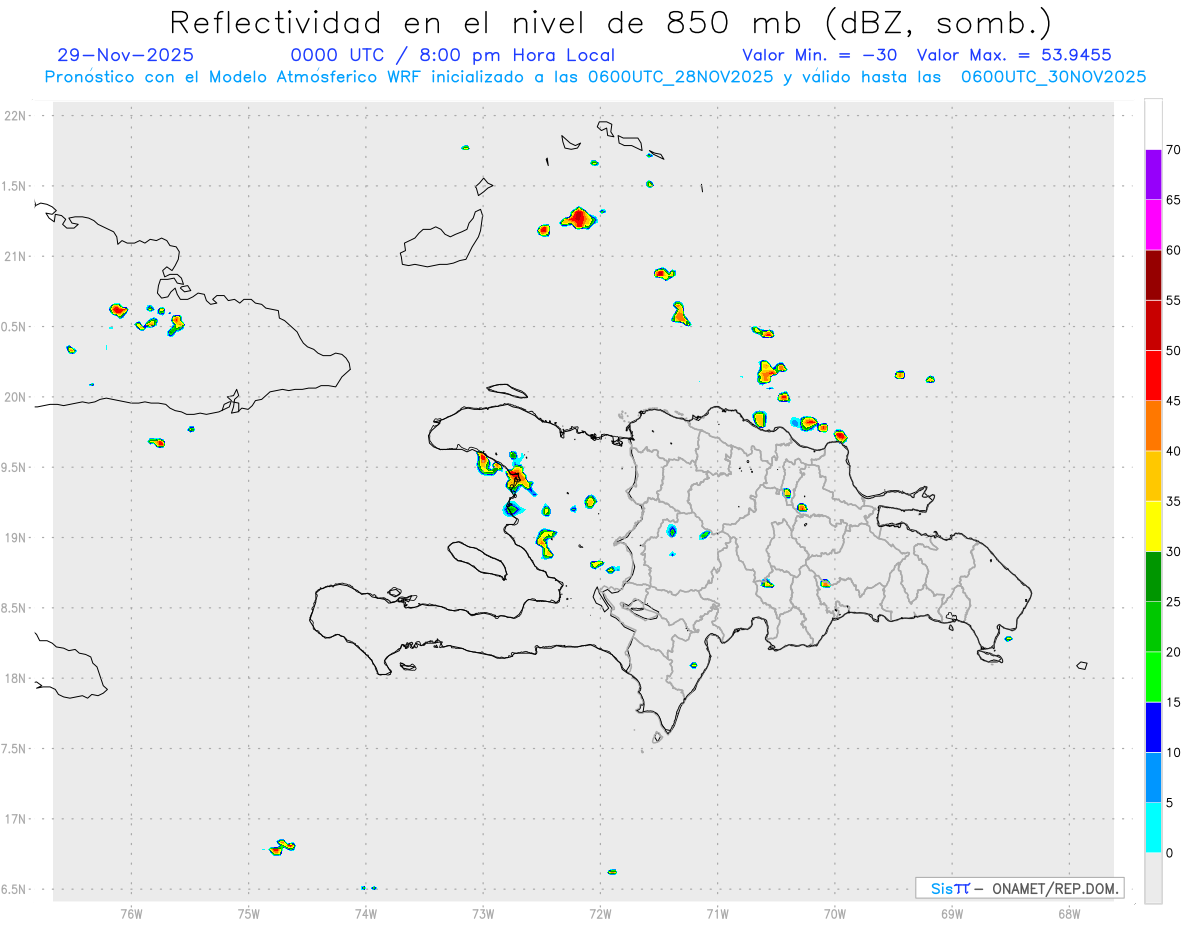Click the '68W' longitude label
1200x927 pixels.
(1069, 914)
